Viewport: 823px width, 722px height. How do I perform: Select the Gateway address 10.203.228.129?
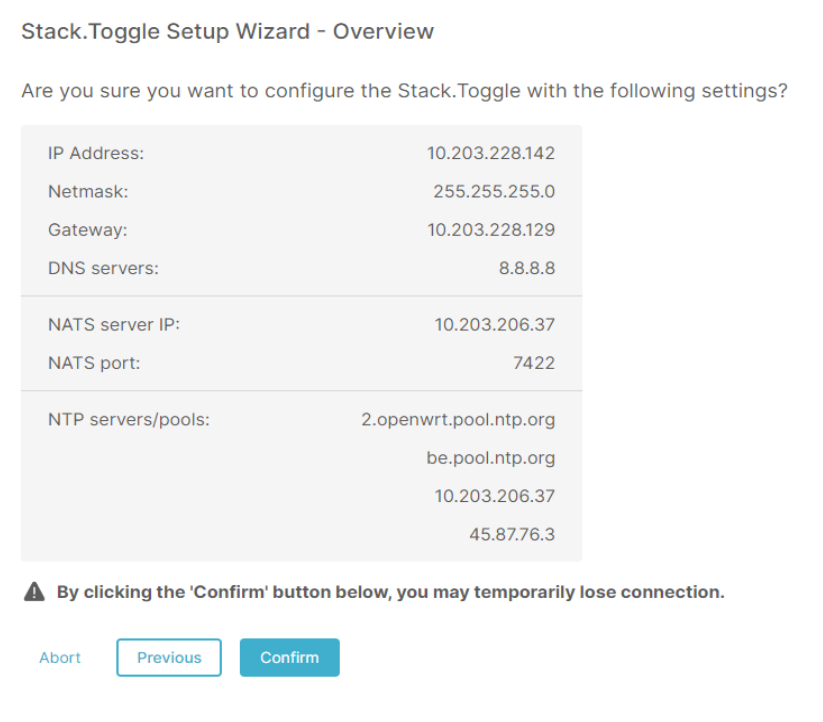pos(490,229)
